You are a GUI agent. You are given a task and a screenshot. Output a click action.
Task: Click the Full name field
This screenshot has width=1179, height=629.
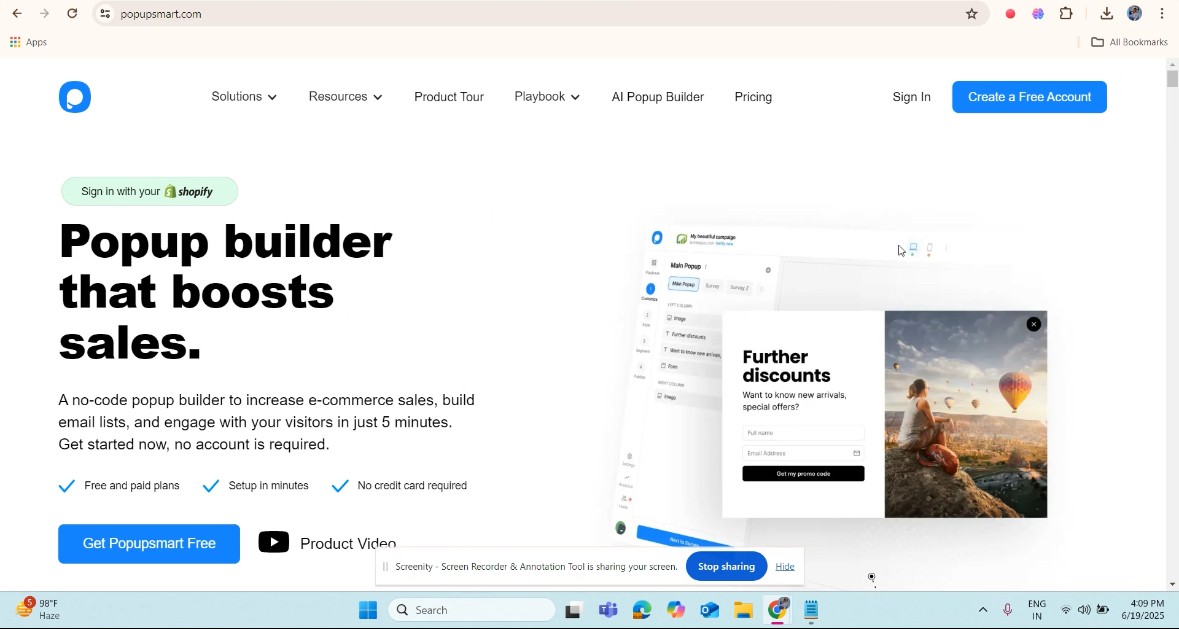tap(803, 433)
